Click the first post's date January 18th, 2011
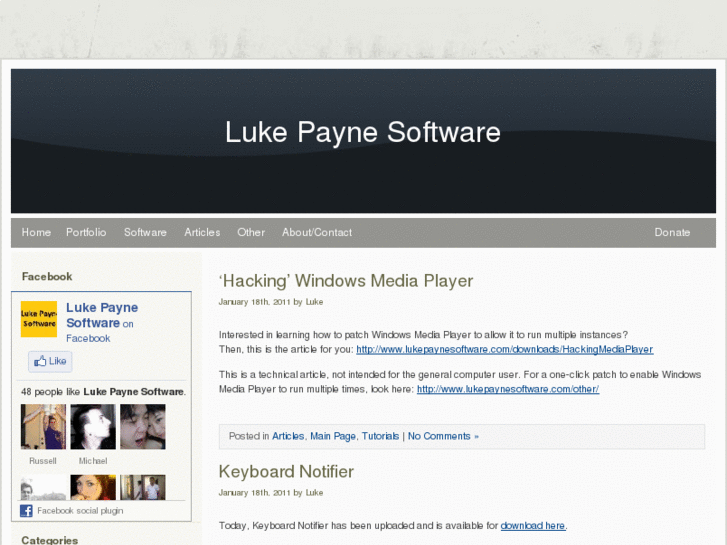 (x=255, y=302)
